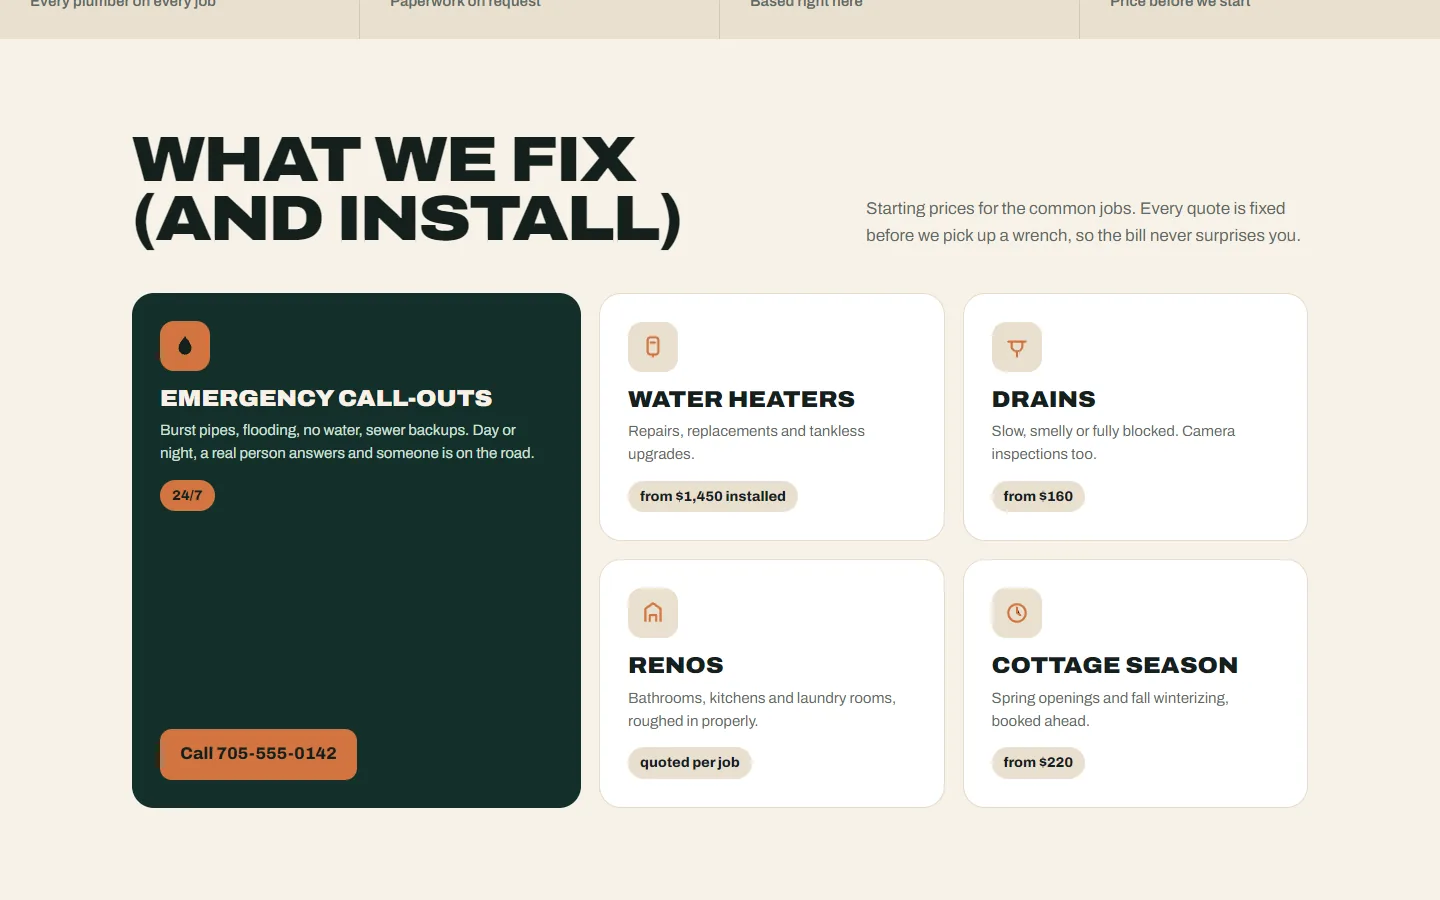This screenshot has height=900, width=1440.
Task: Click the "from $220" price tag
Action: (1038, 762)
